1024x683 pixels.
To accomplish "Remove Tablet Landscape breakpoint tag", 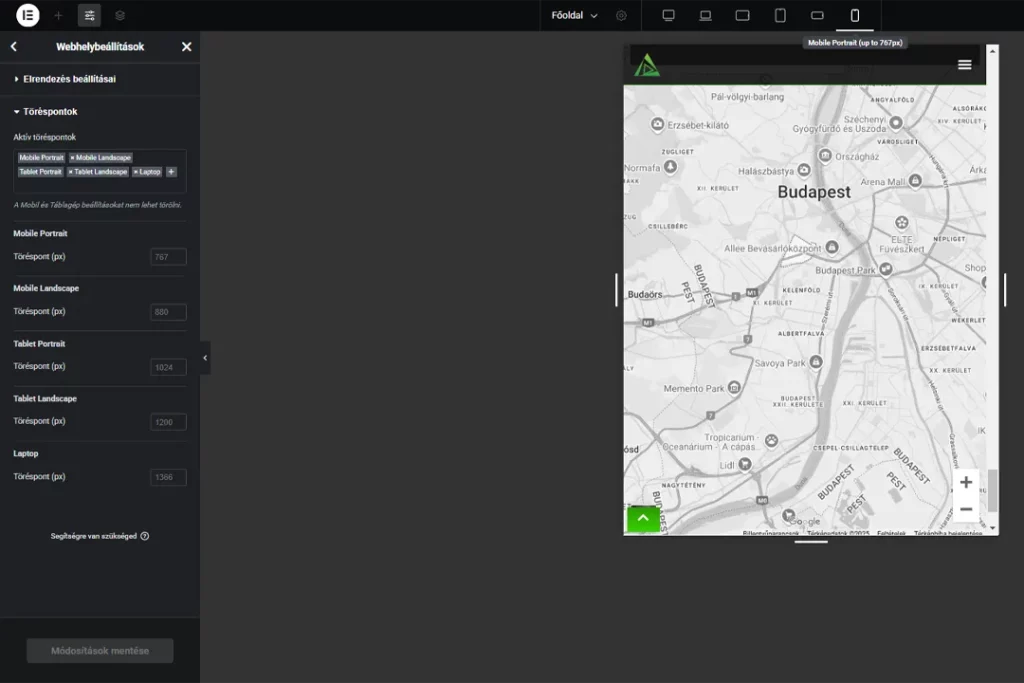I will 71,172.
